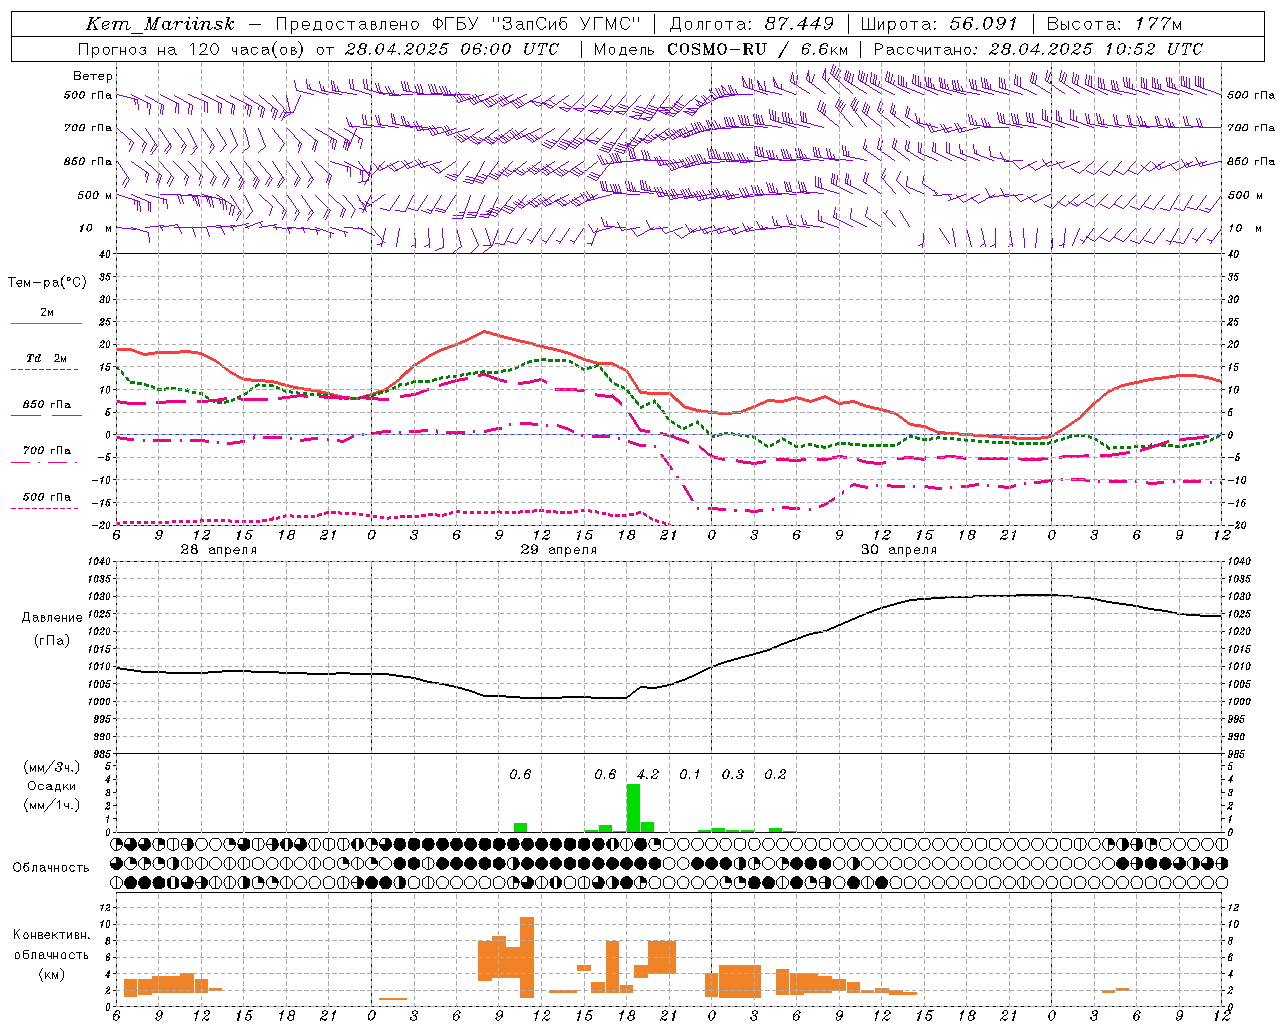Click the (мм/1ч.) unit label
1280x1024 pixels.
point(52,805)
